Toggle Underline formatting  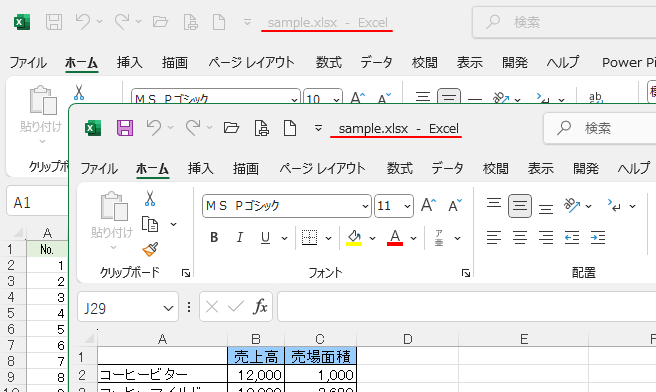click(265, 238)
